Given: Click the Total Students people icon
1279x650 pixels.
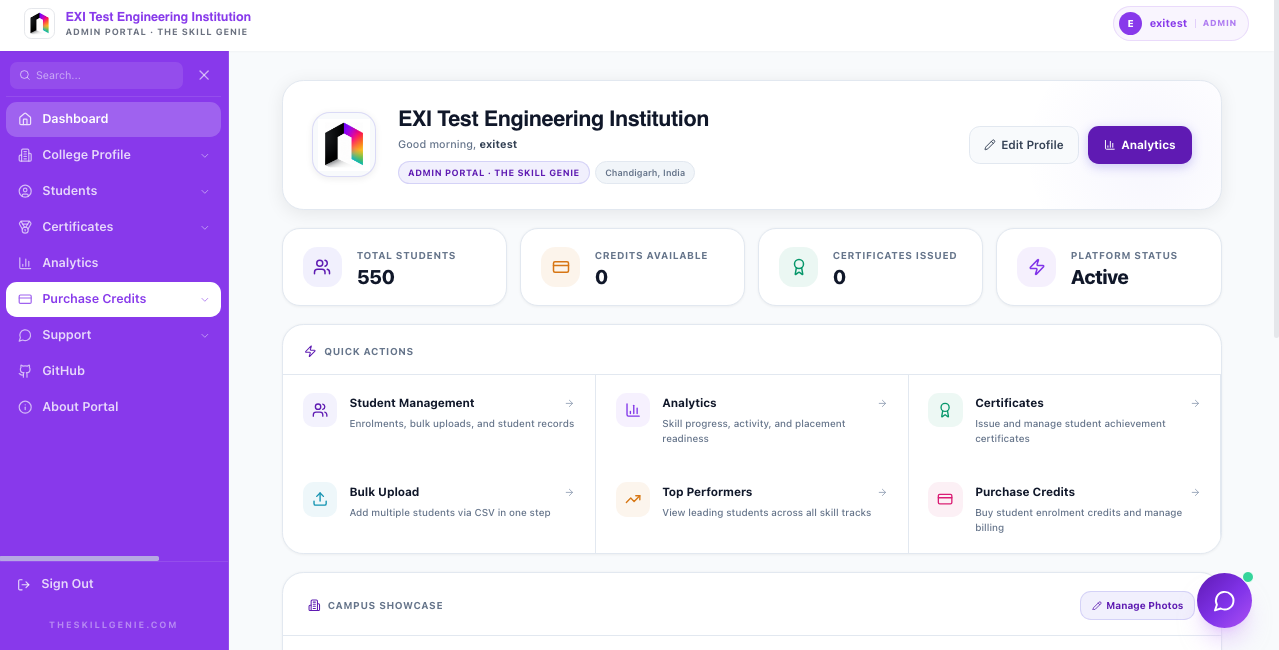Looking at the screenshot, I should 322,267.
